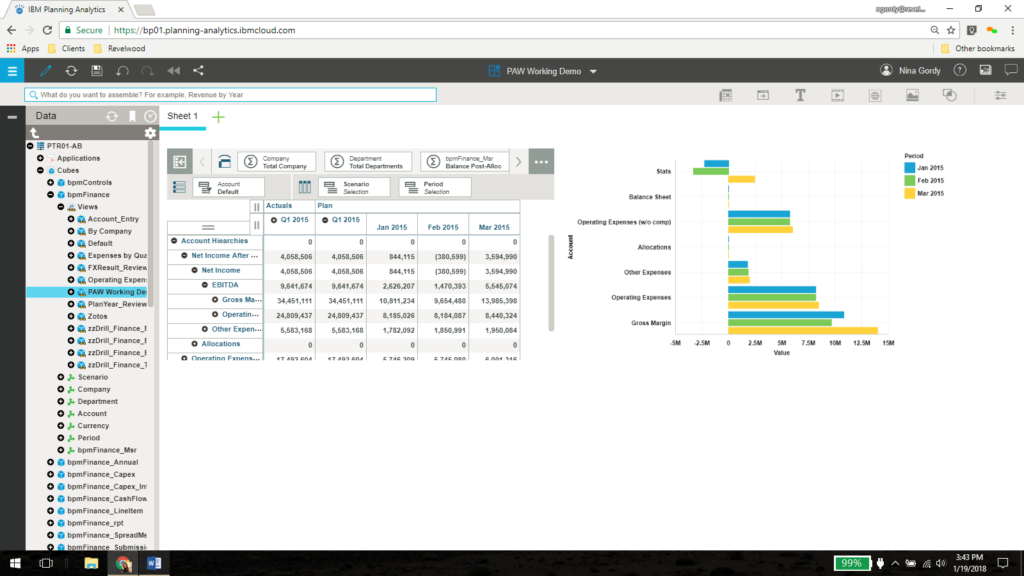
Task: Collapse the Data panel with minus
Action: click(12, 117)
